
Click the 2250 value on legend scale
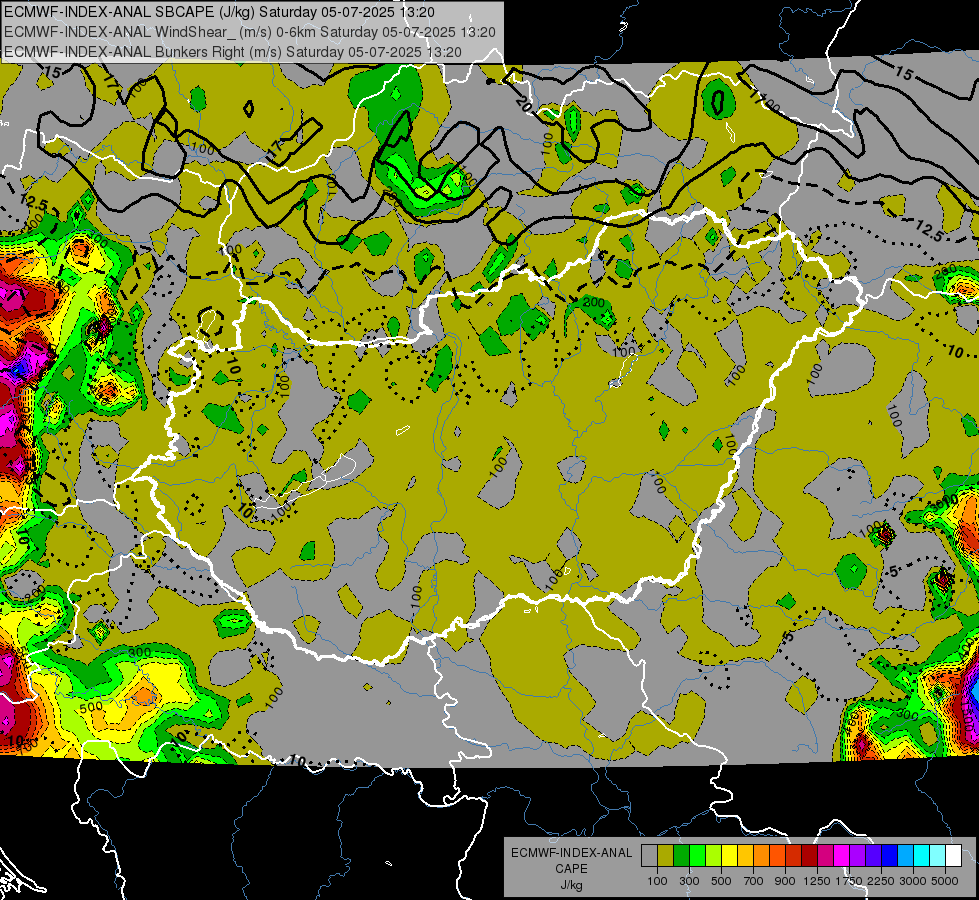click(x=881, y=881)
